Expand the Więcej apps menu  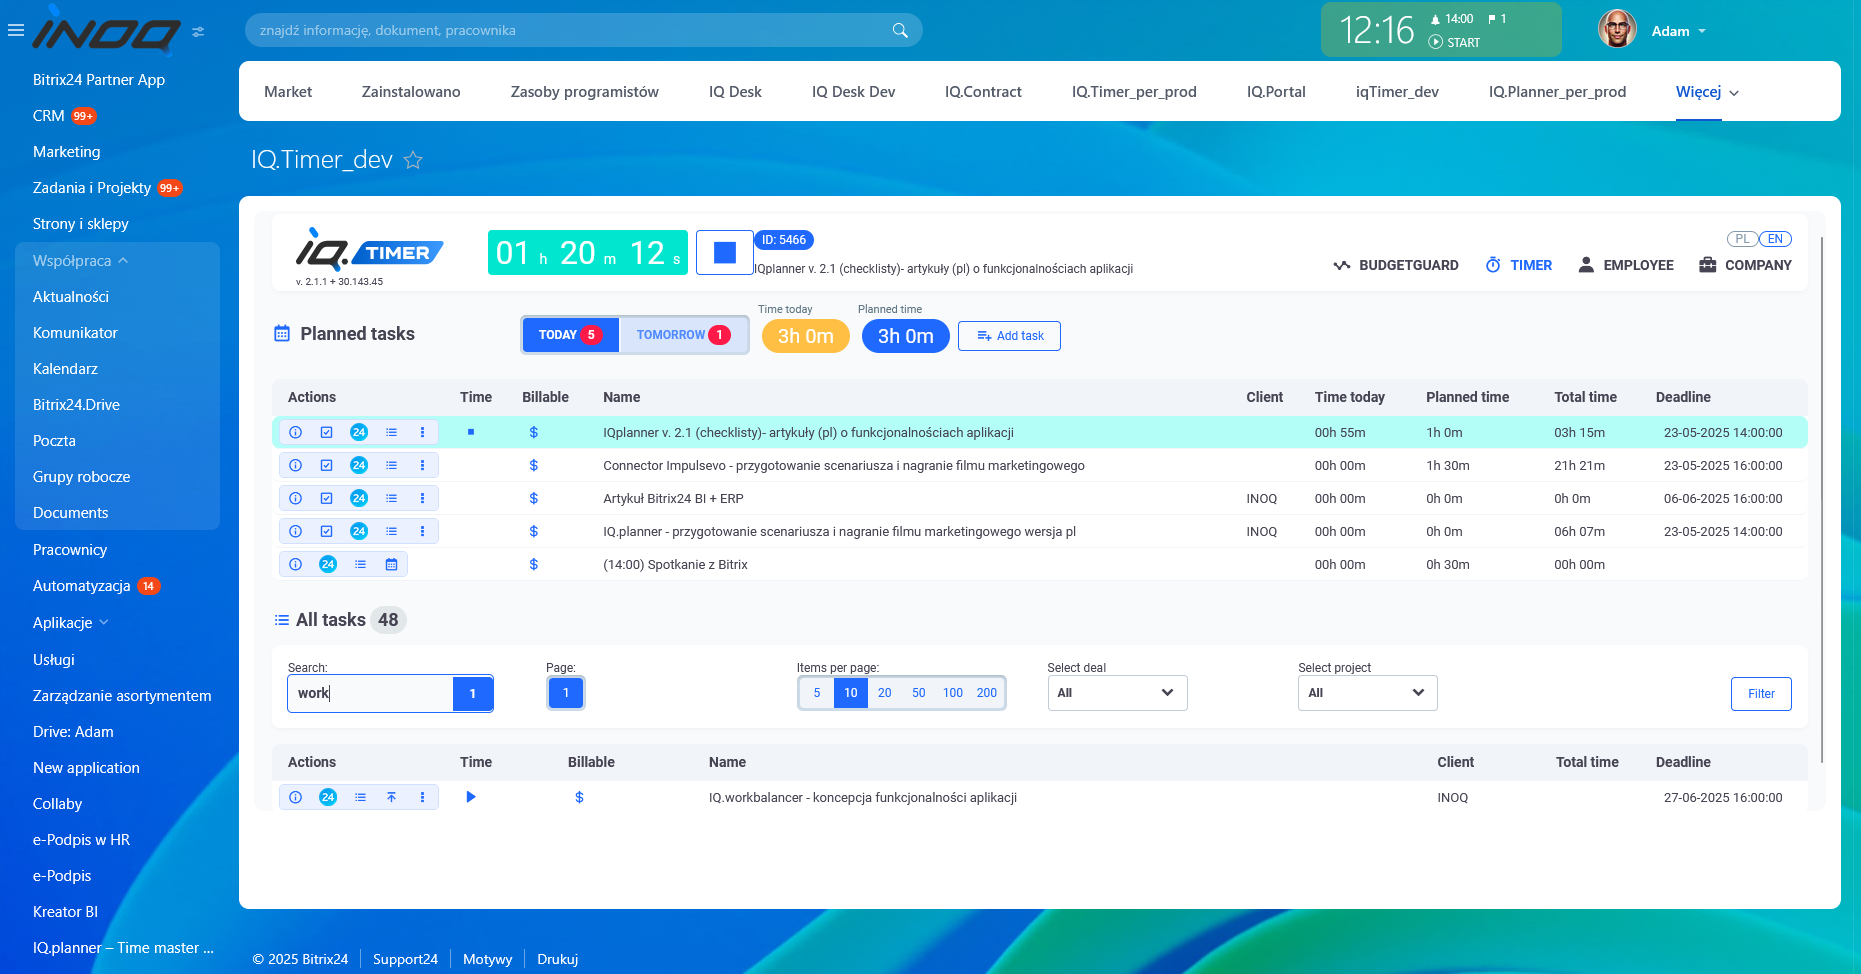click(1707, 92)
